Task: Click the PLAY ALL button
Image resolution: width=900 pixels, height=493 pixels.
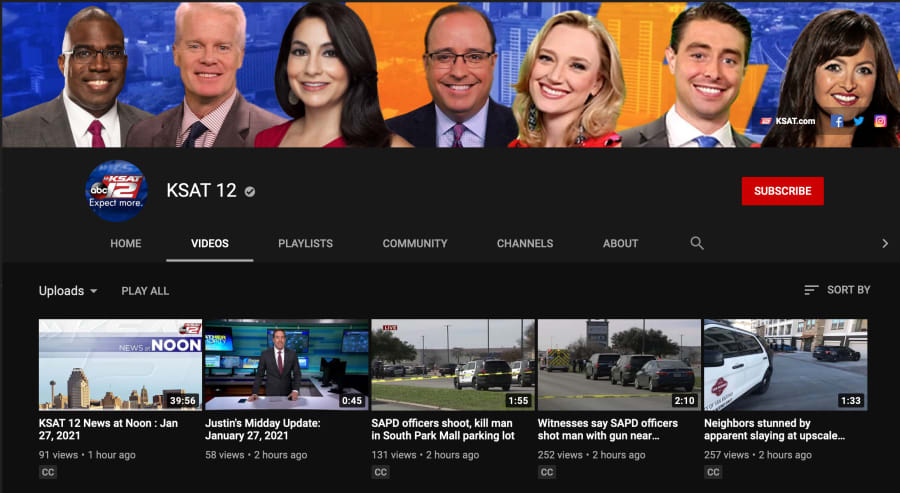Action: click(x=145, y=291)
